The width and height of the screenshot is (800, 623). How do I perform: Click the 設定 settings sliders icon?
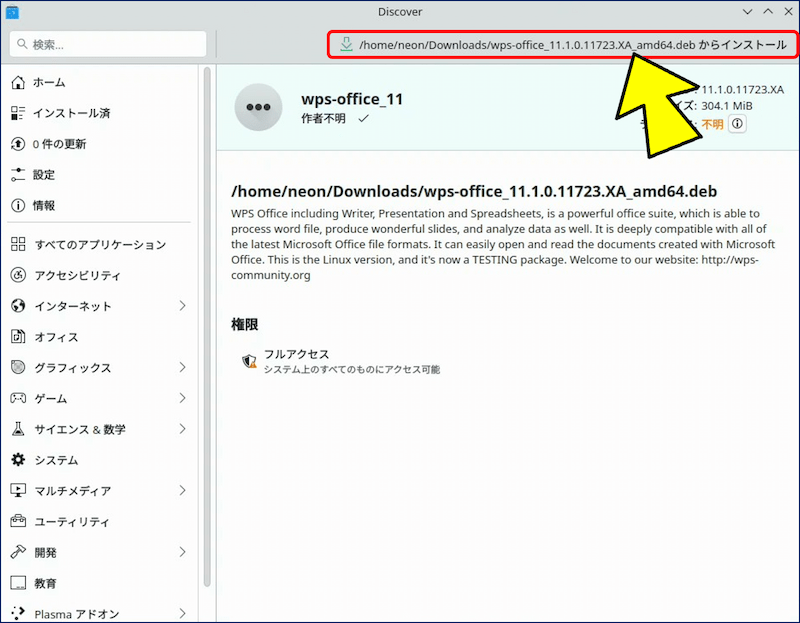pyautogui.click(x=18, y=175)
